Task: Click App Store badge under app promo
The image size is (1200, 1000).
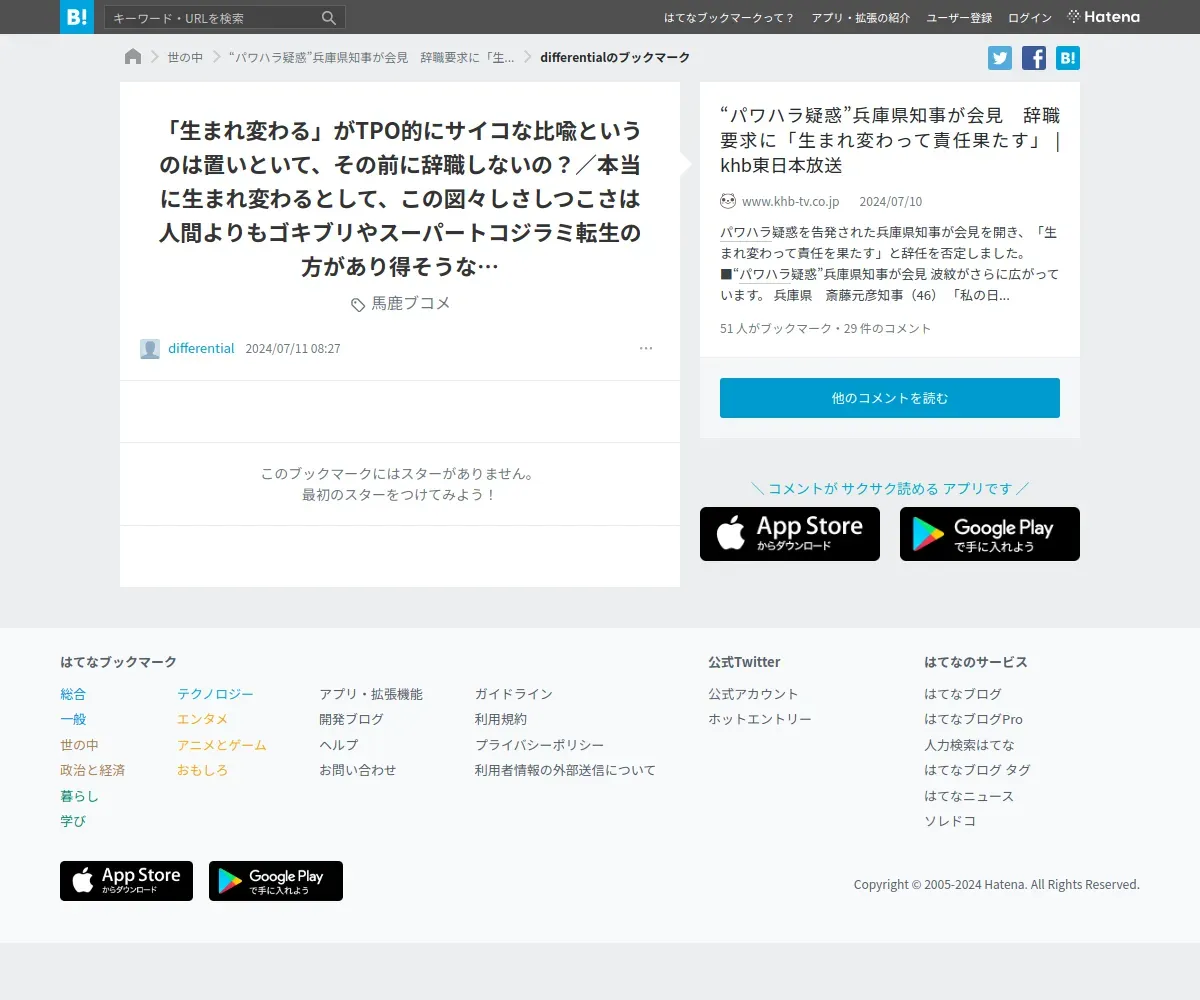Action: tap(790, 534)
